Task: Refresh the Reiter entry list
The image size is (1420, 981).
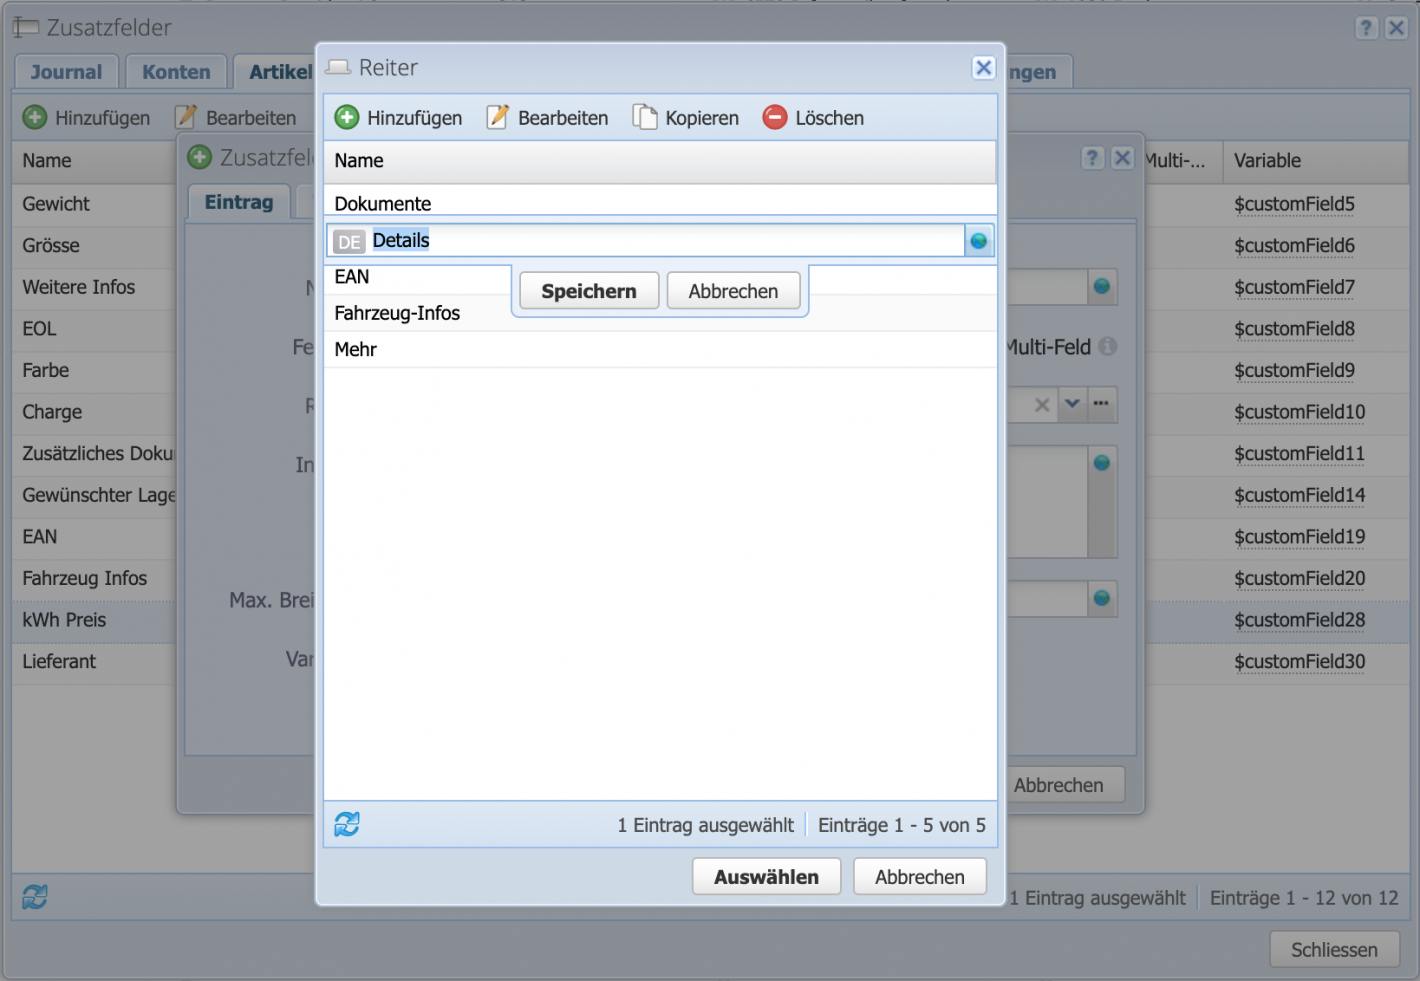Action: 347,824
